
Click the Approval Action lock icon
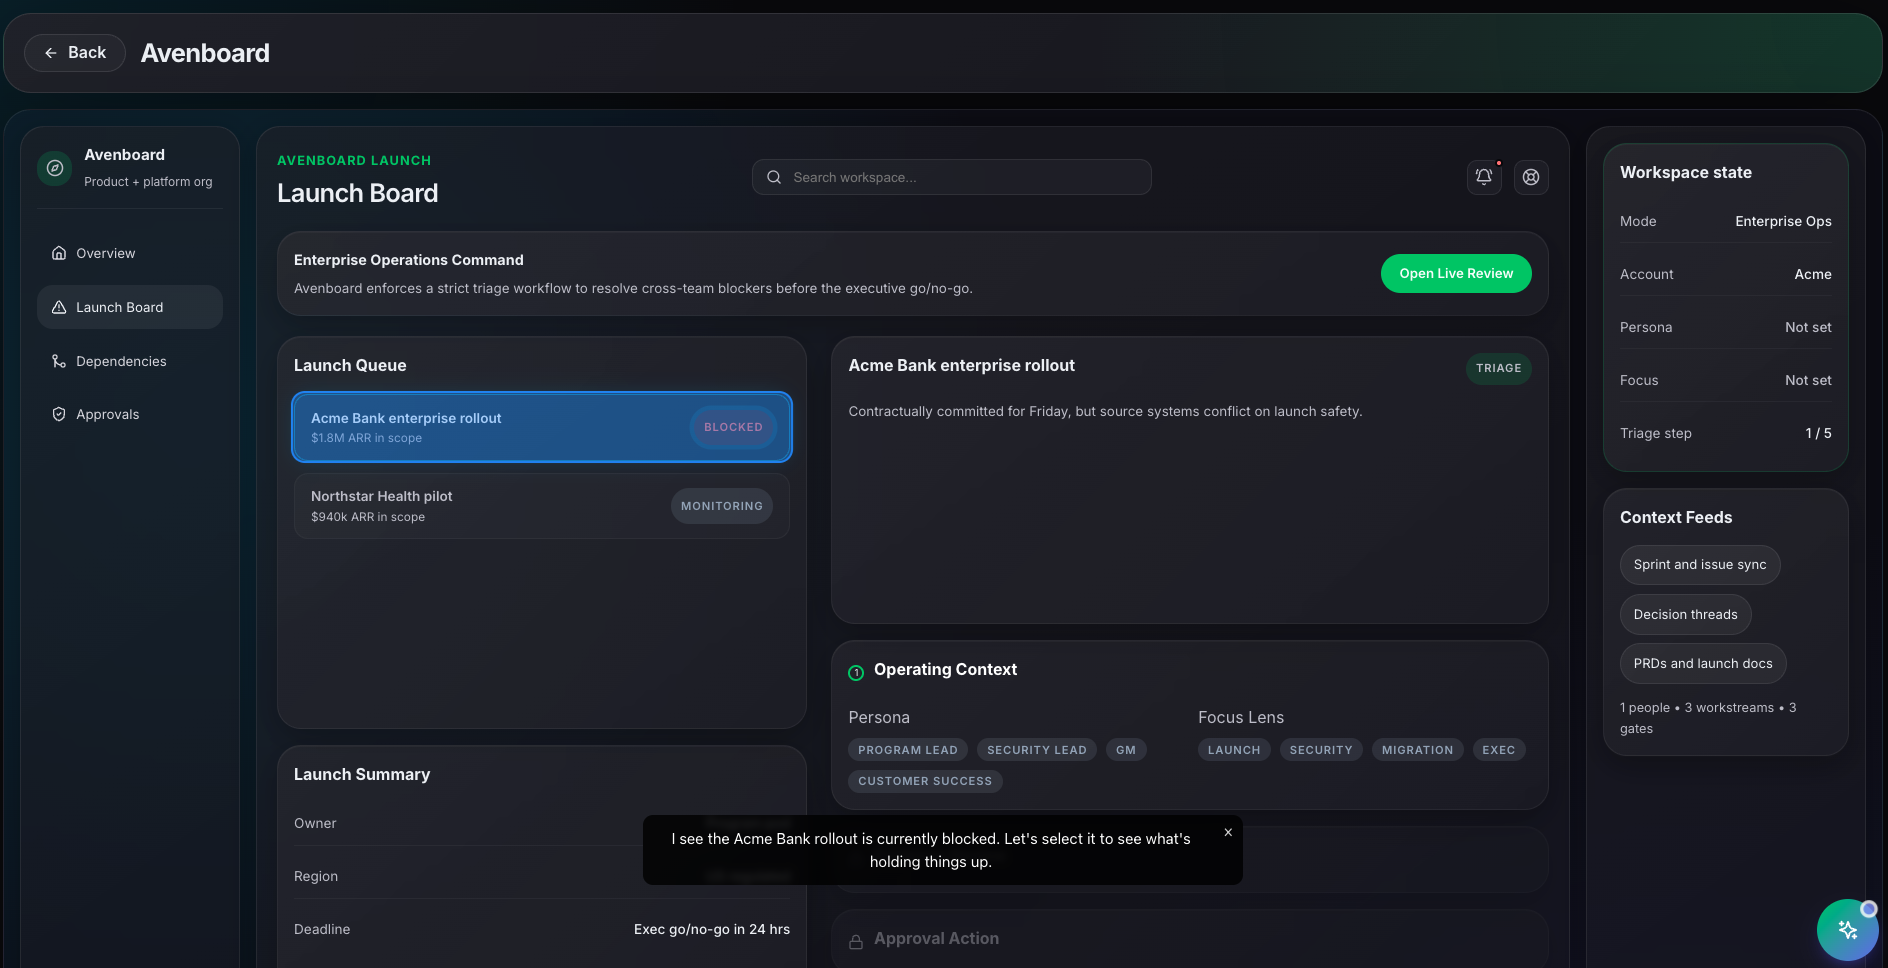click(x=856, y=942)
